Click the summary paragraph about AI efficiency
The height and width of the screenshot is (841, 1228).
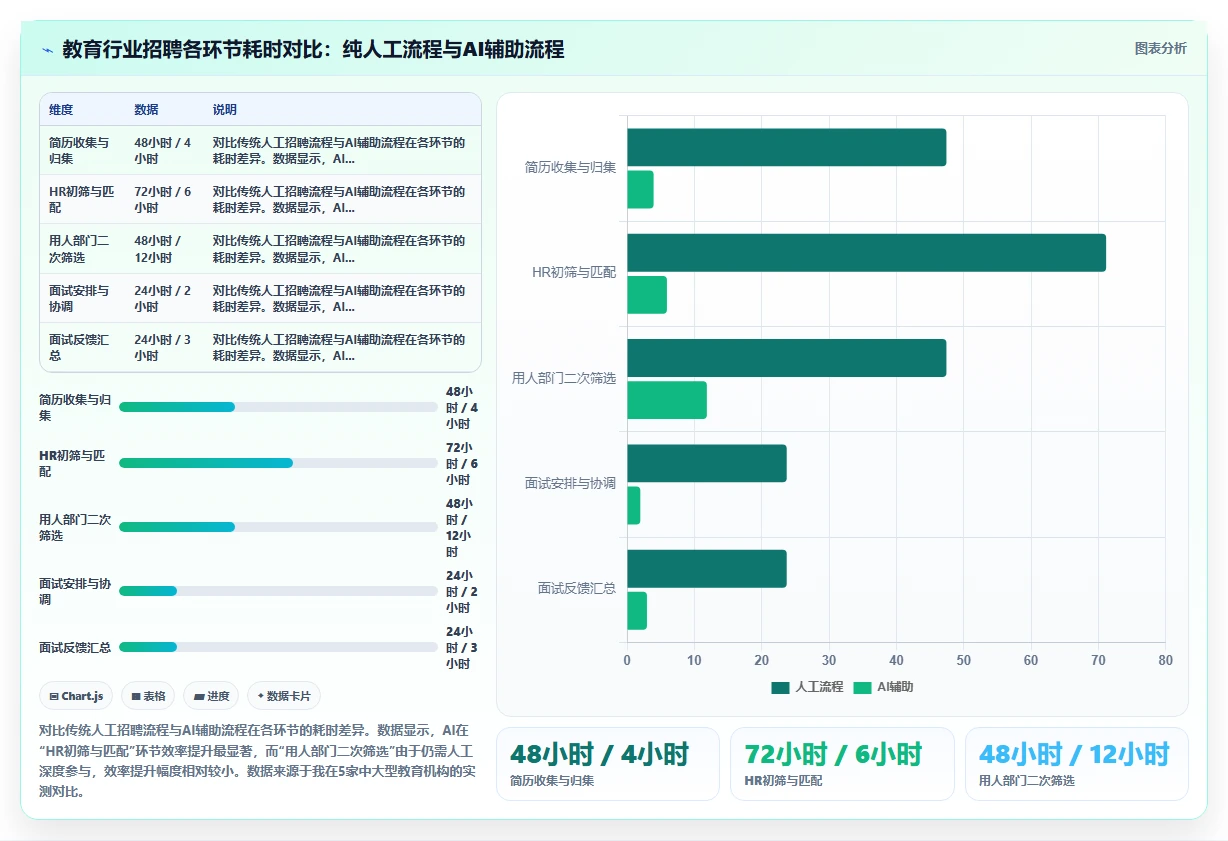(x=256, y=760)
